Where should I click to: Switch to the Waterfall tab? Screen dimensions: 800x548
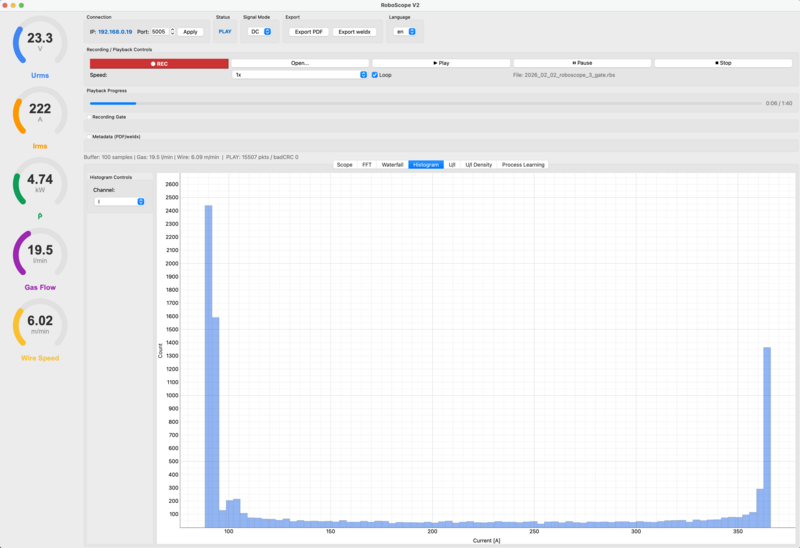392,164
